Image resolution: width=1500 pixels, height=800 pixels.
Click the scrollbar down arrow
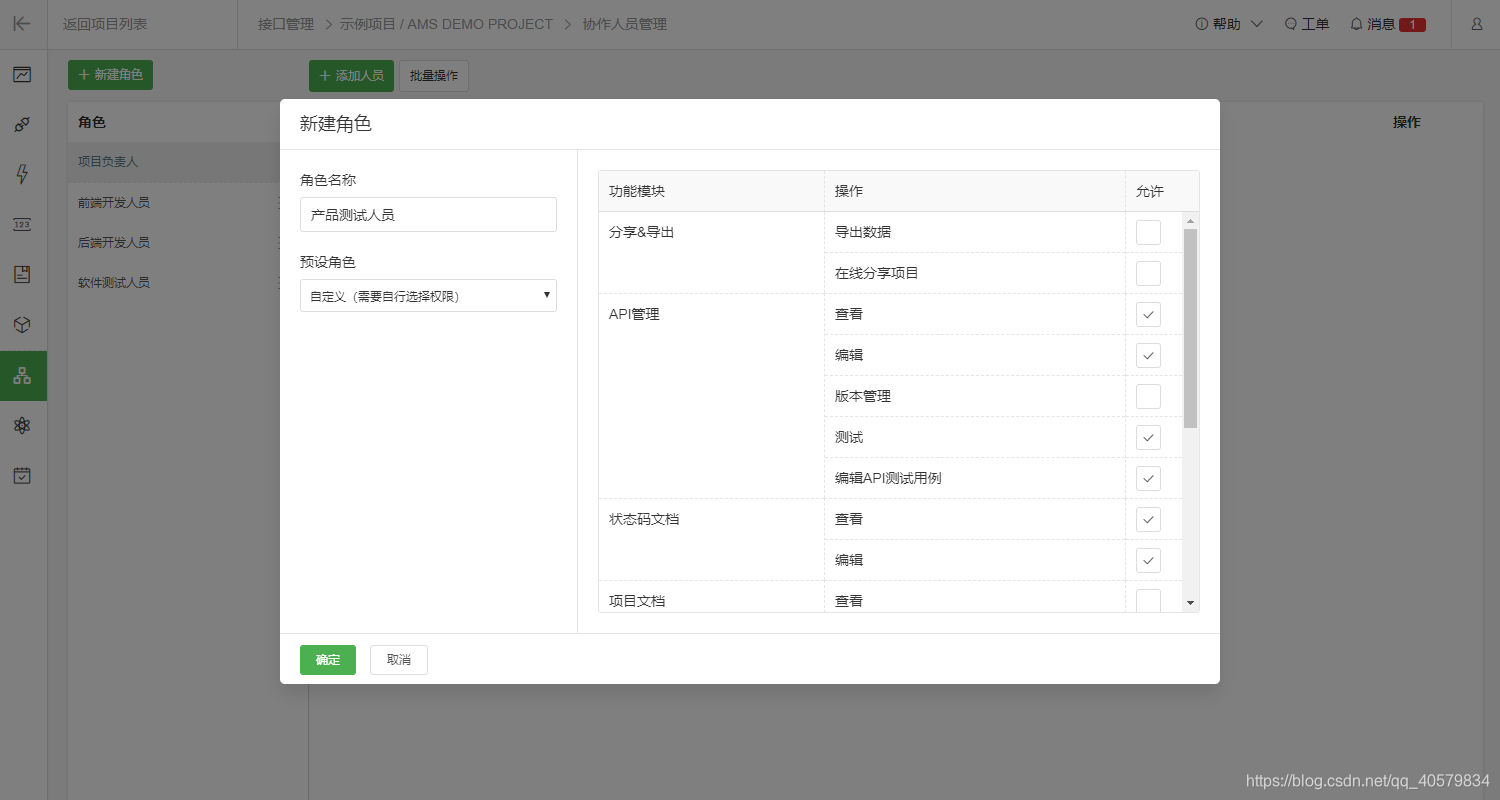(x=1190, y=602)
